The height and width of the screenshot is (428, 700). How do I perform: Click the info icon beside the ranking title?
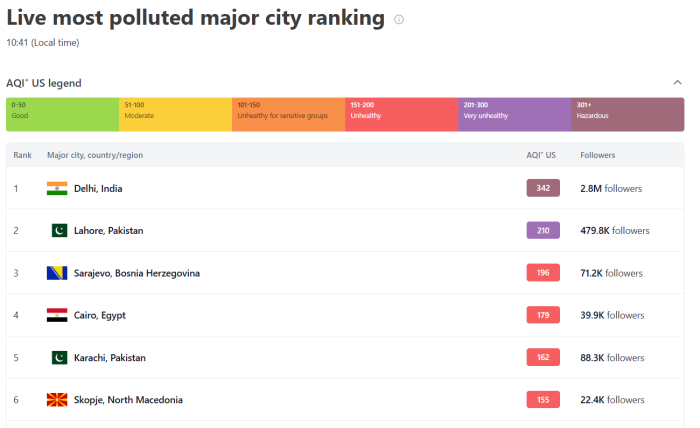[x=399, y=19]
